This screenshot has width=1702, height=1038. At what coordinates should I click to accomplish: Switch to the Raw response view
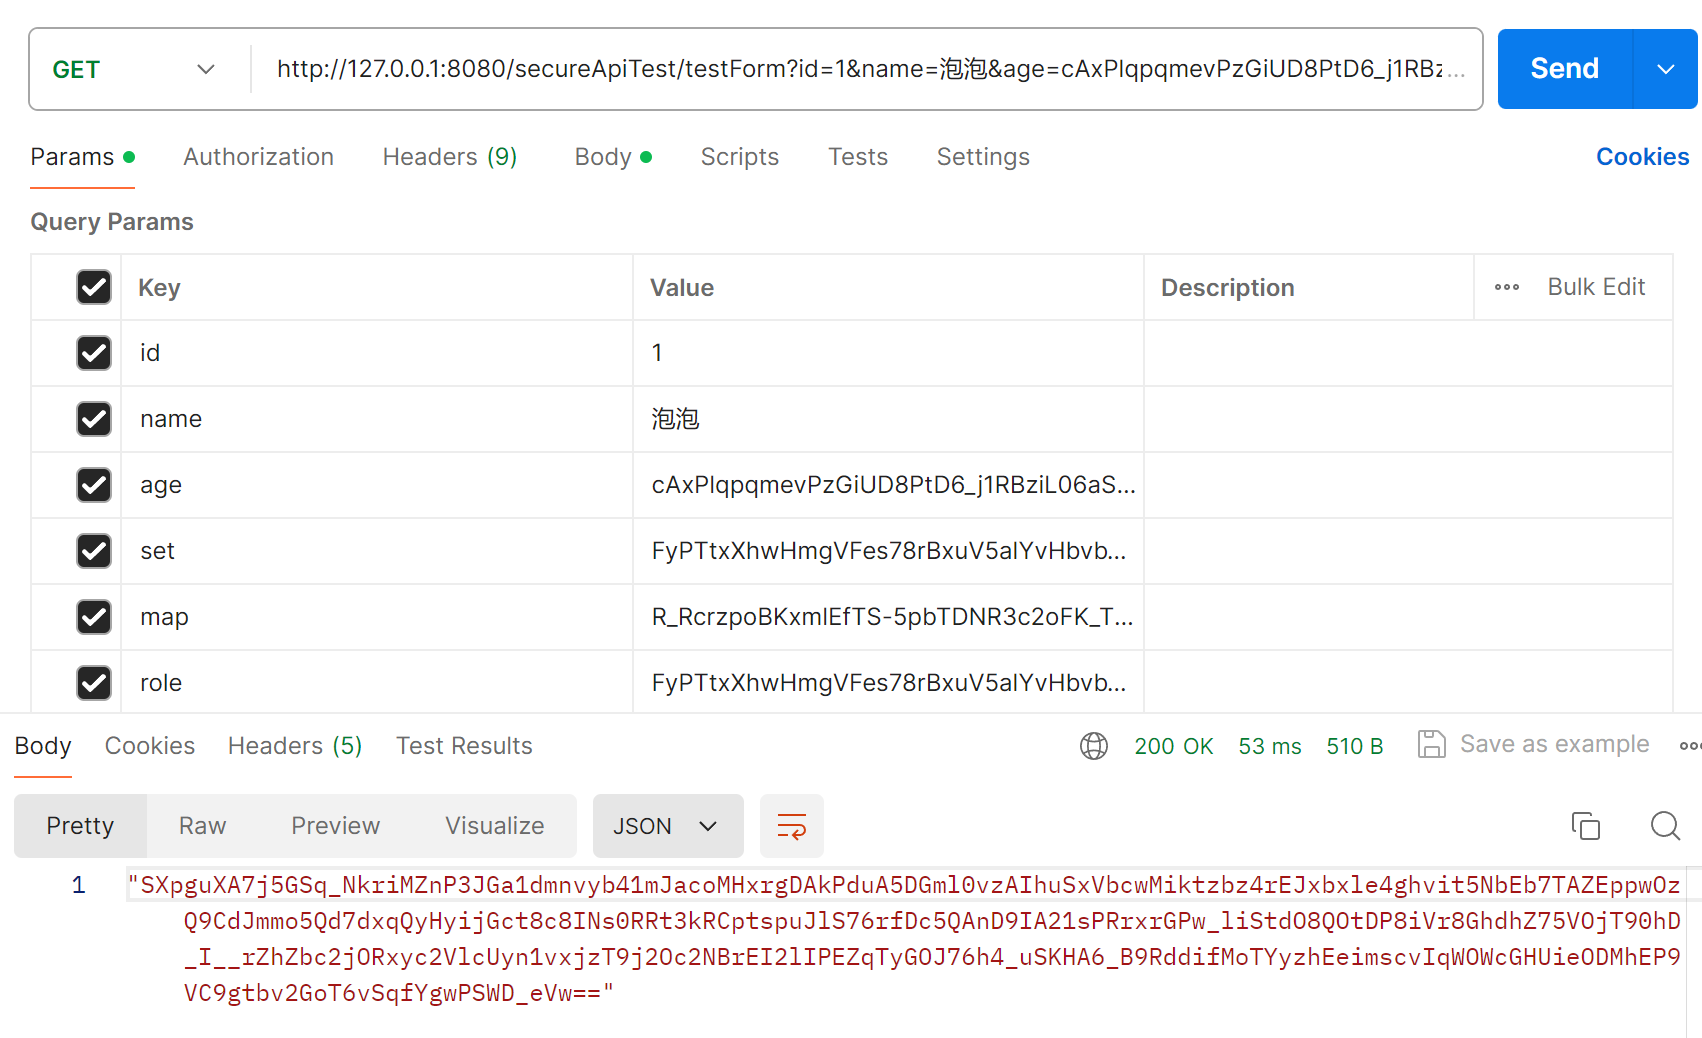202,826
